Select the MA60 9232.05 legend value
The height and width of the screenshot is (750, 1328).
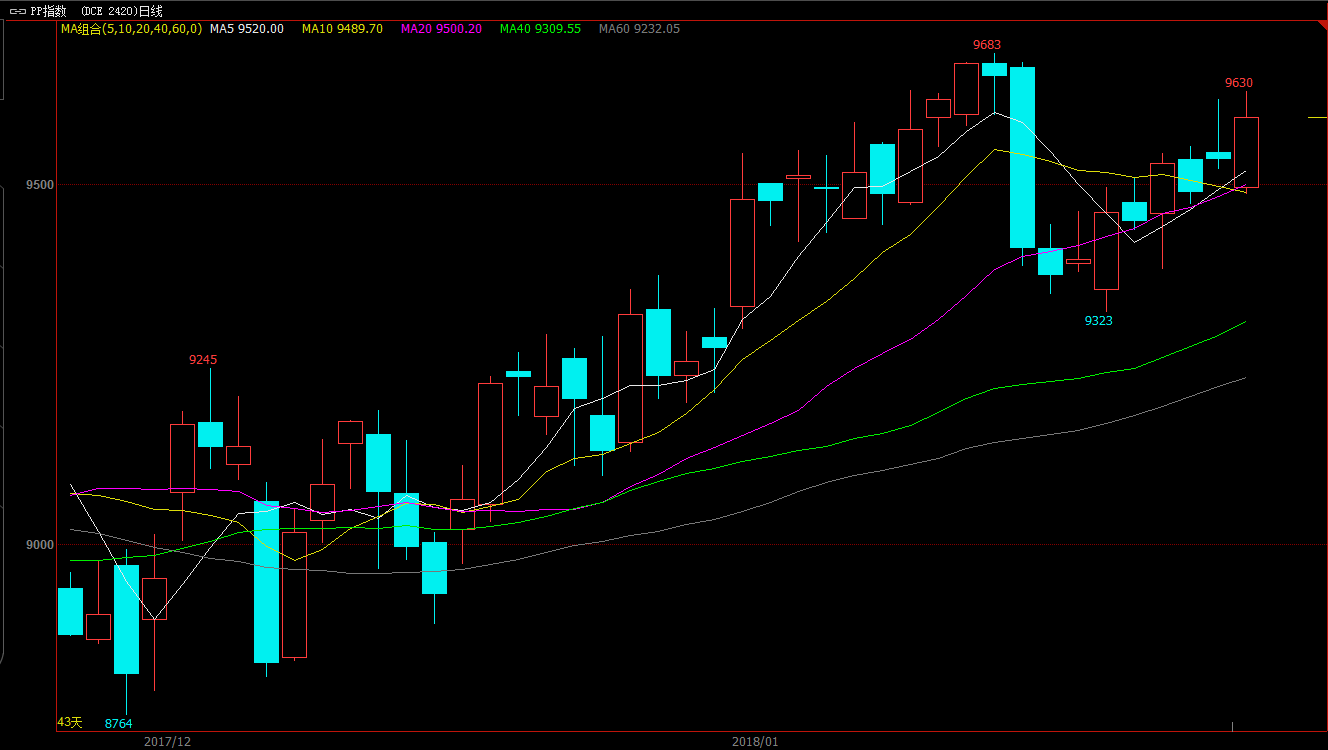pos(639,29)
